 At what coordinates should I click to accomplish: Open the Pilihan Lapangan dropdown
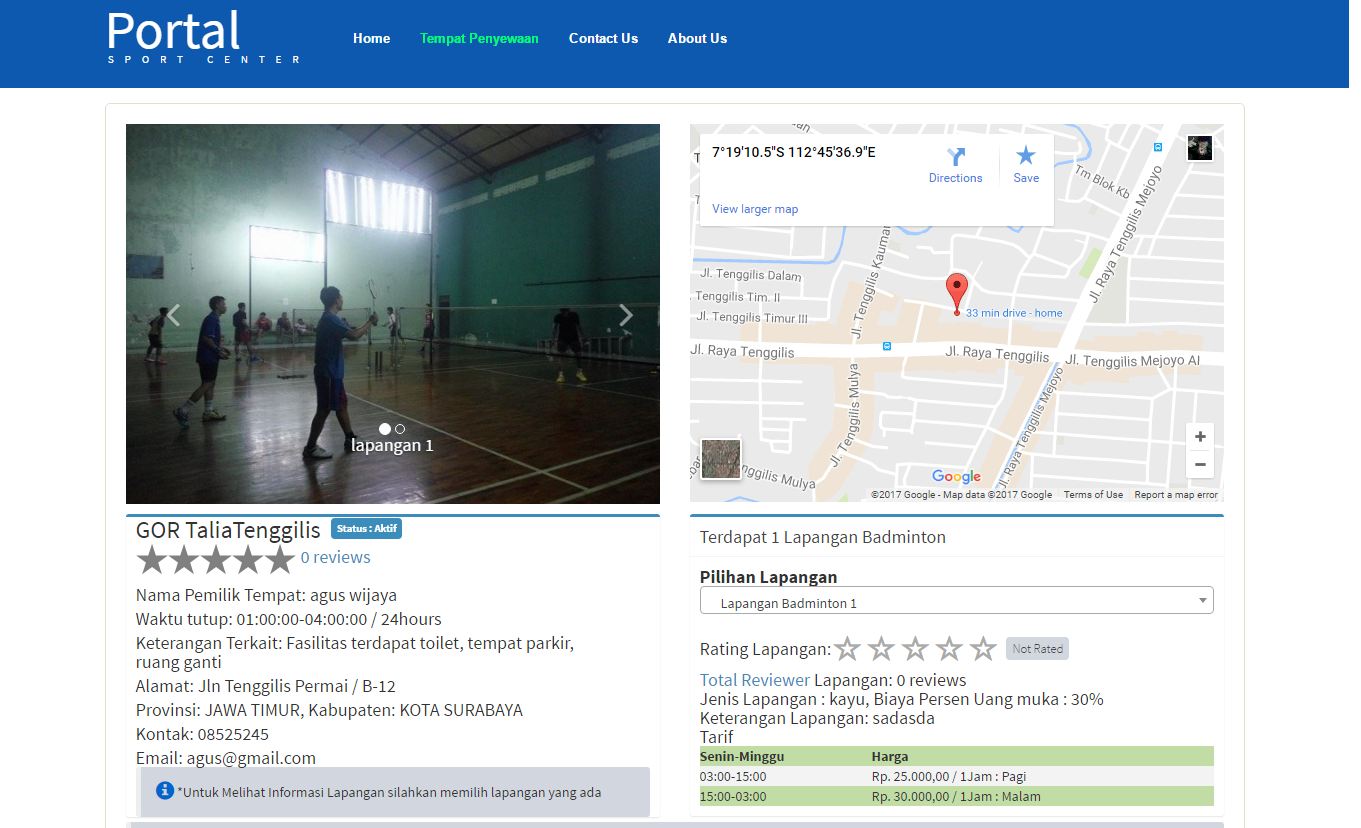point(956,600)
